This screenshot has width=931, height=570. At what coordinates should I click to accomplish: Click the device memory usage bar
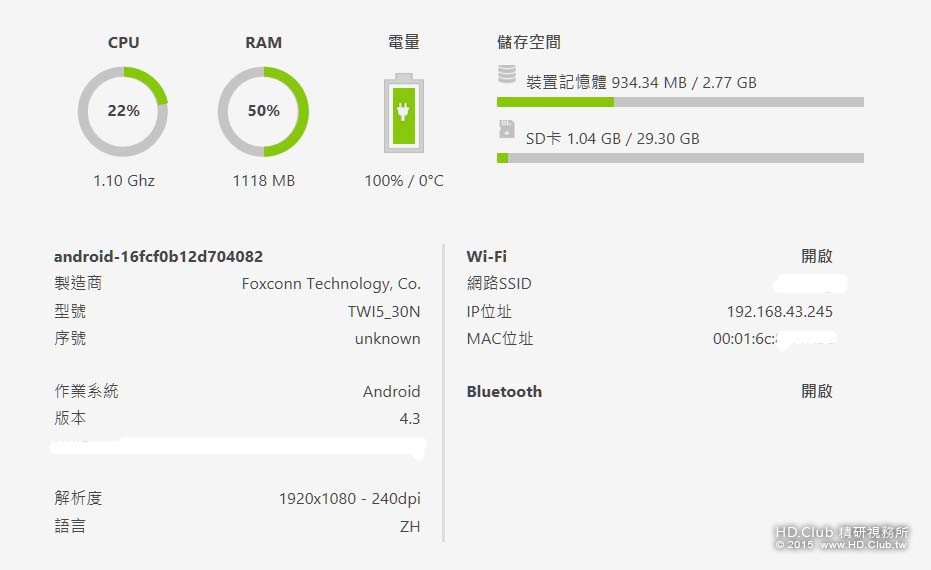(680, 102)
